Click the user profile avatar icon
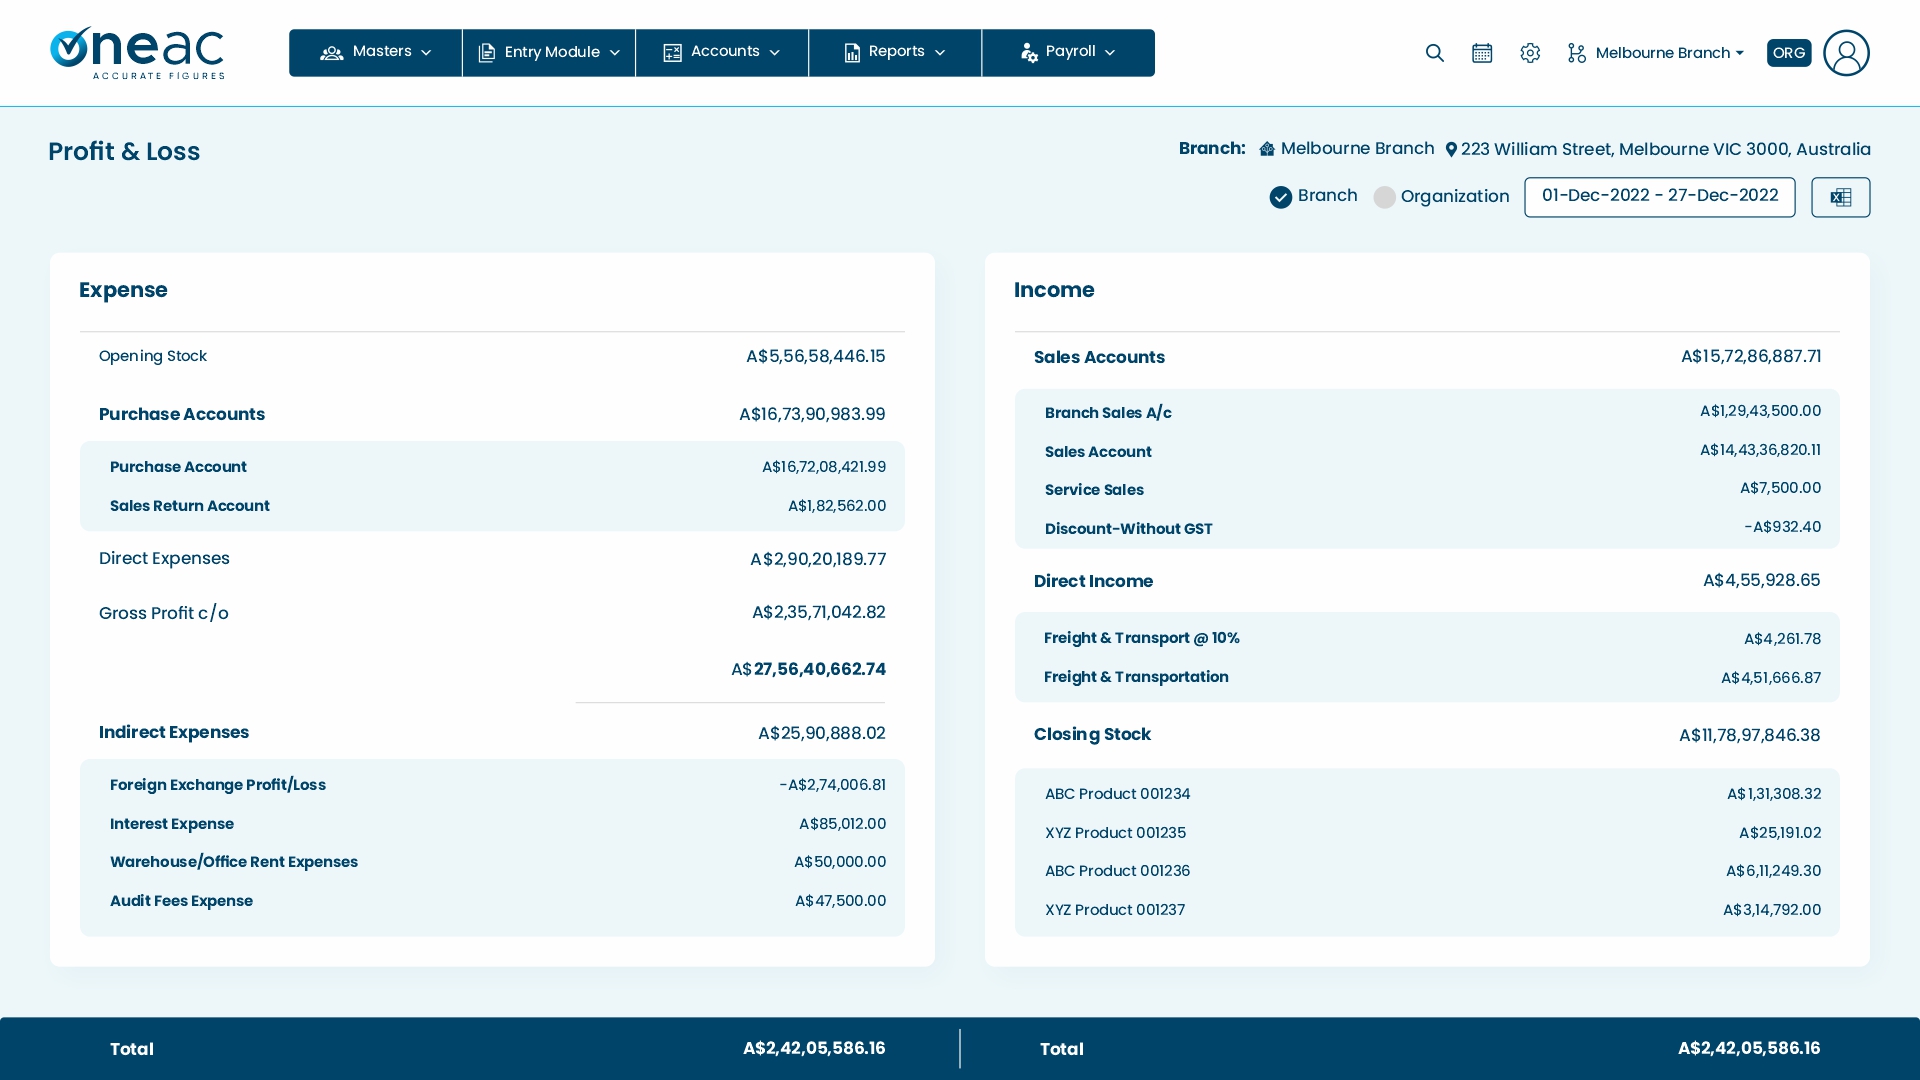The image size is (1920, 1080). 1846,53
